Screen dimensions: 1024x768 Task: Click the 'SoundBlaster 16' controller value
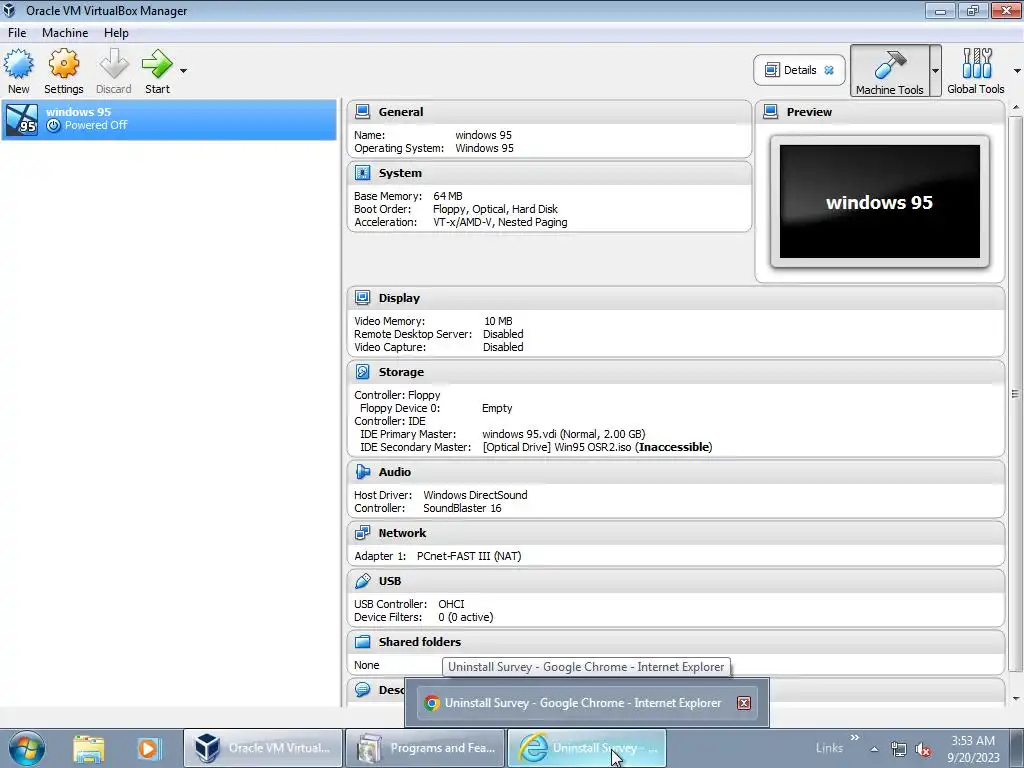[x=462, y=508]
